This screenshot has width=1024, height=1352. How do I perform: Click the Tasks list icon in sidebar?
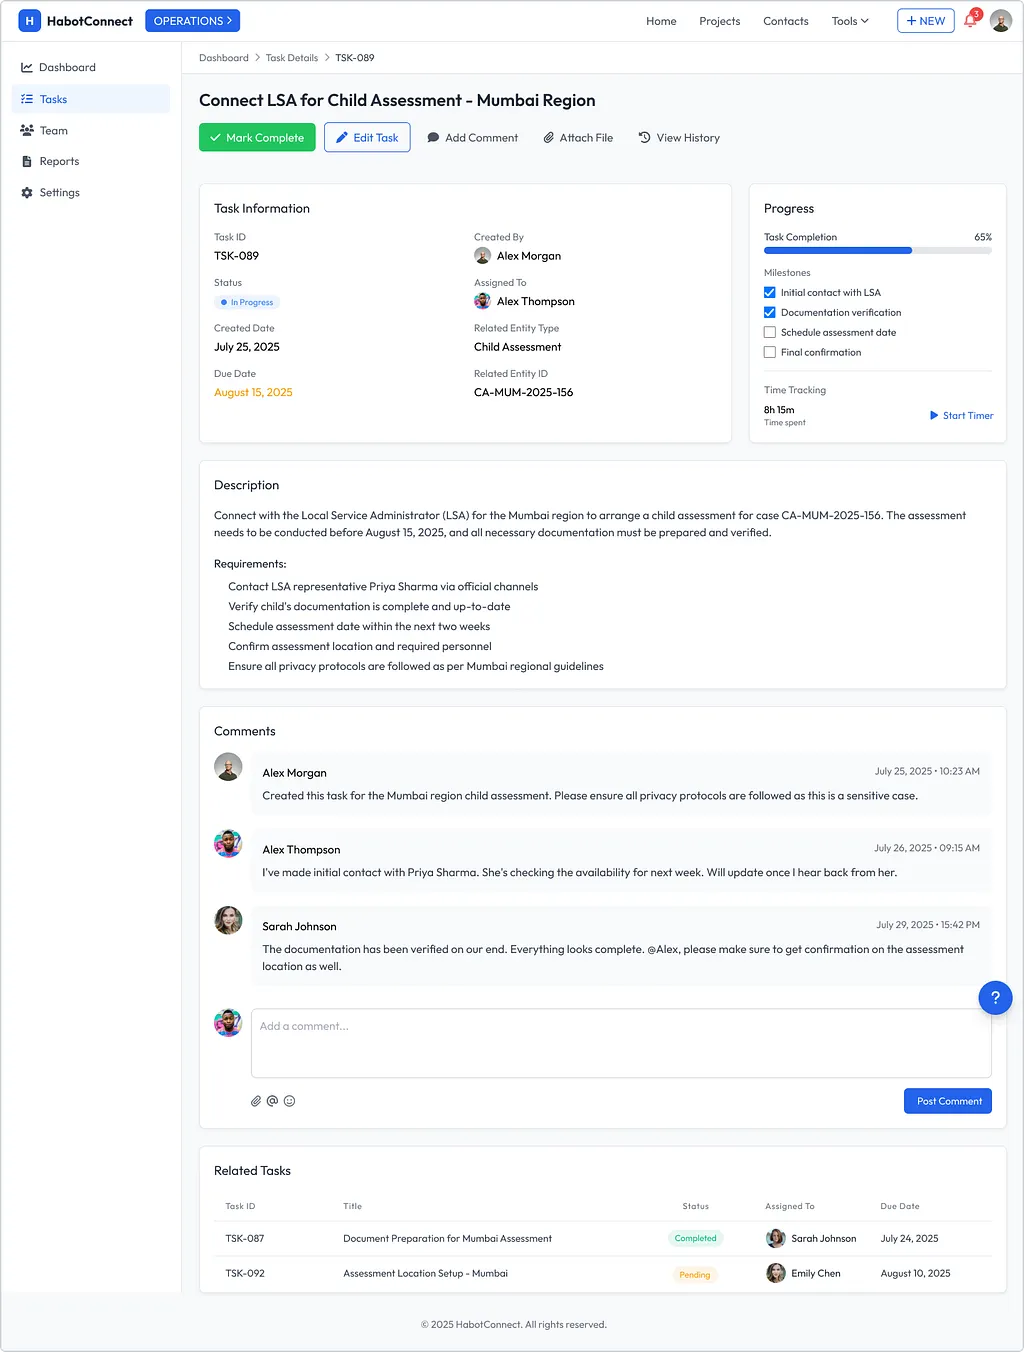point(27,99)
